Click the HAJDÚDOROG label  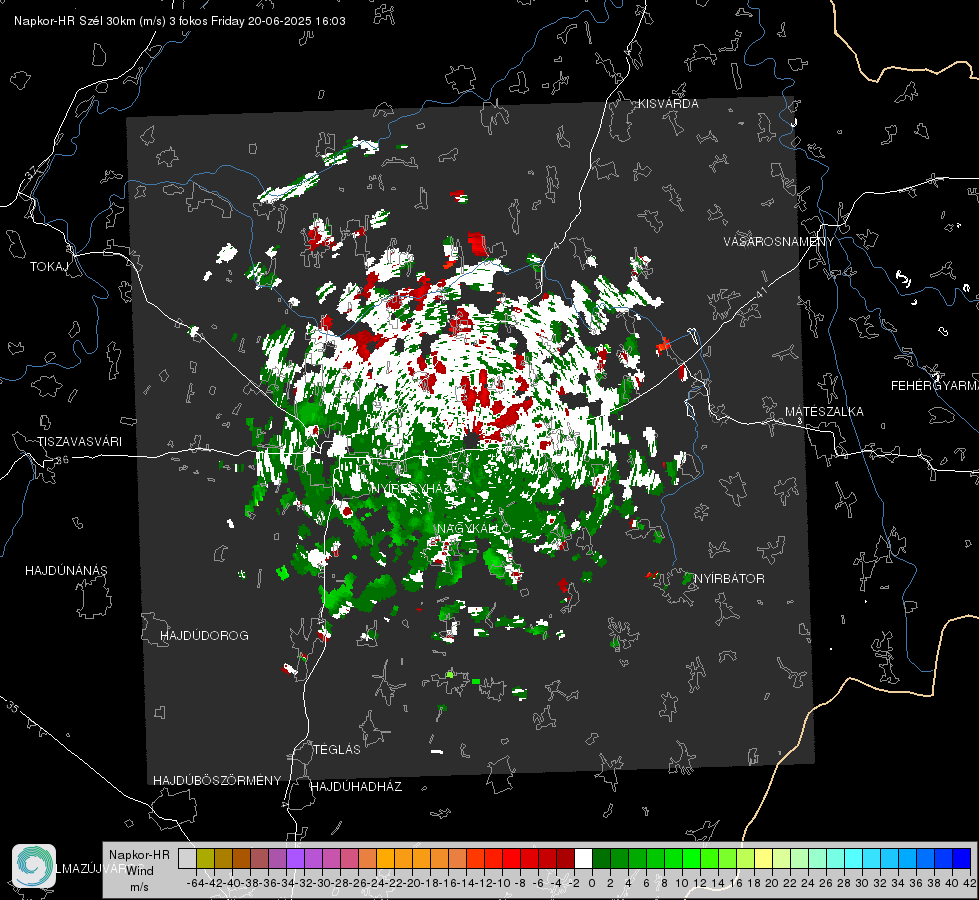[204, 636]
